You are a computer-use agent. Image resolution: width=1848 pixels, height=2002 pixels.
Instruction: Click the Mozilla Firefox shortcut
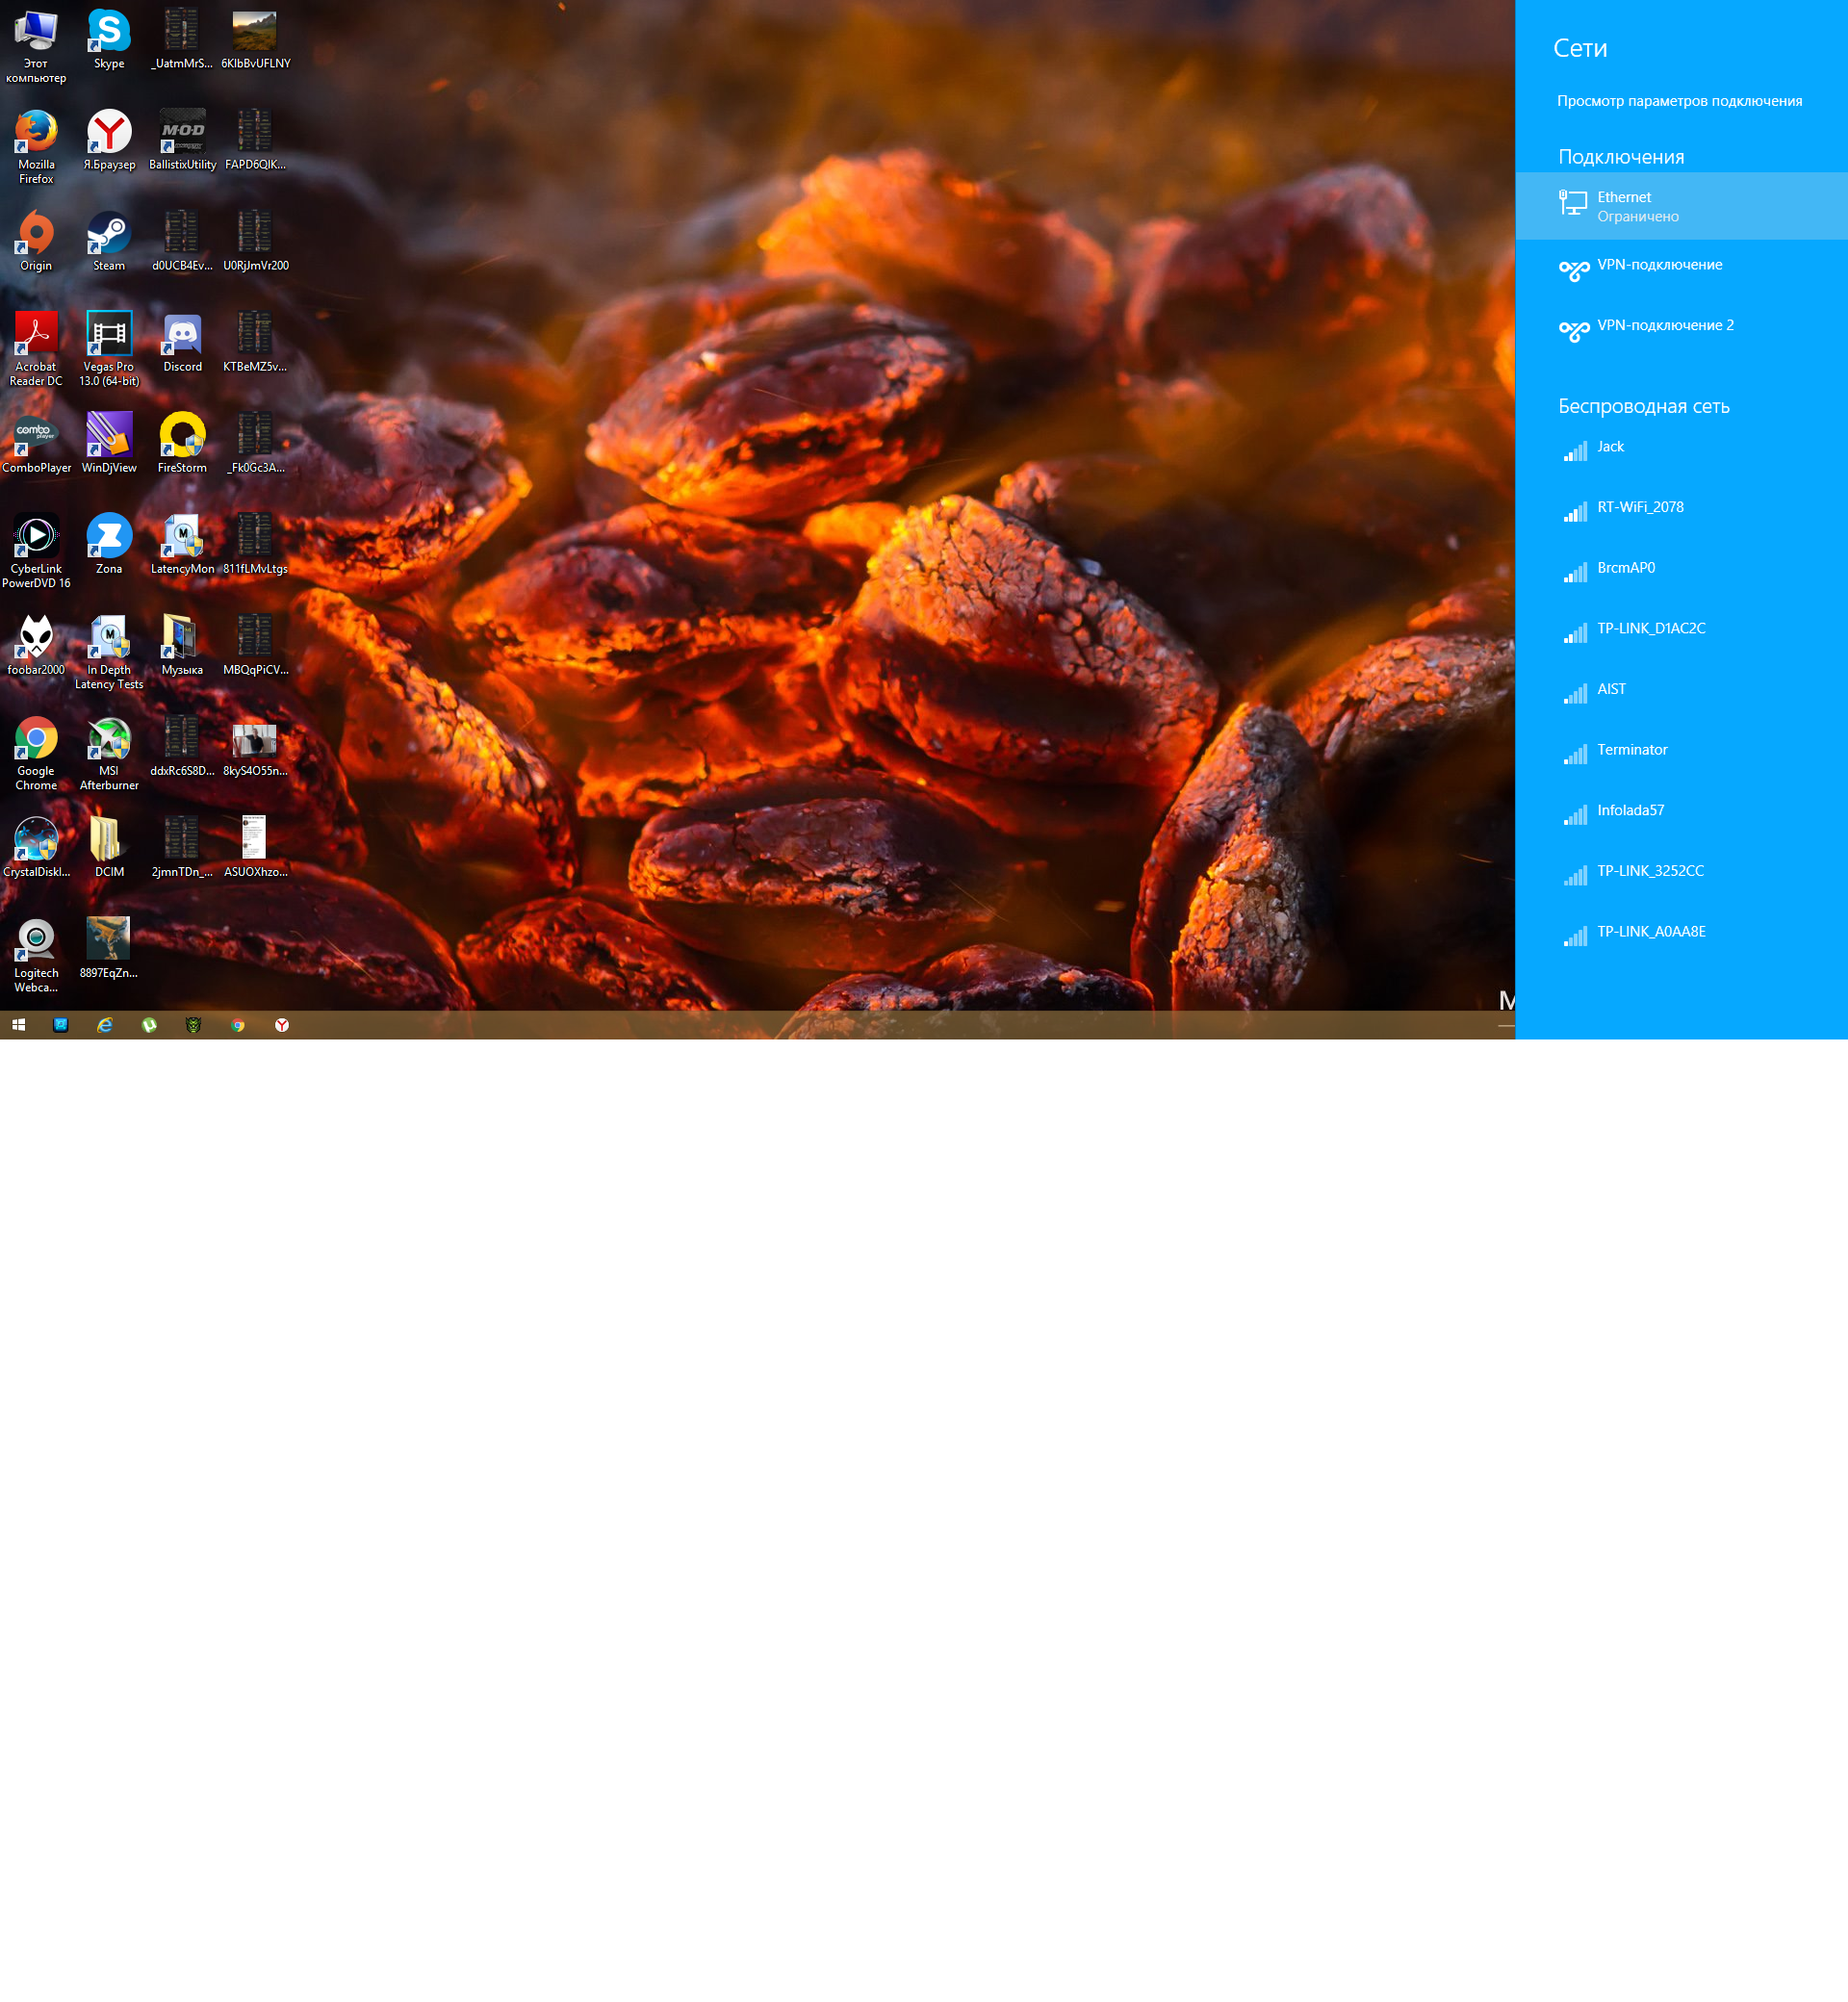(36, 133)
